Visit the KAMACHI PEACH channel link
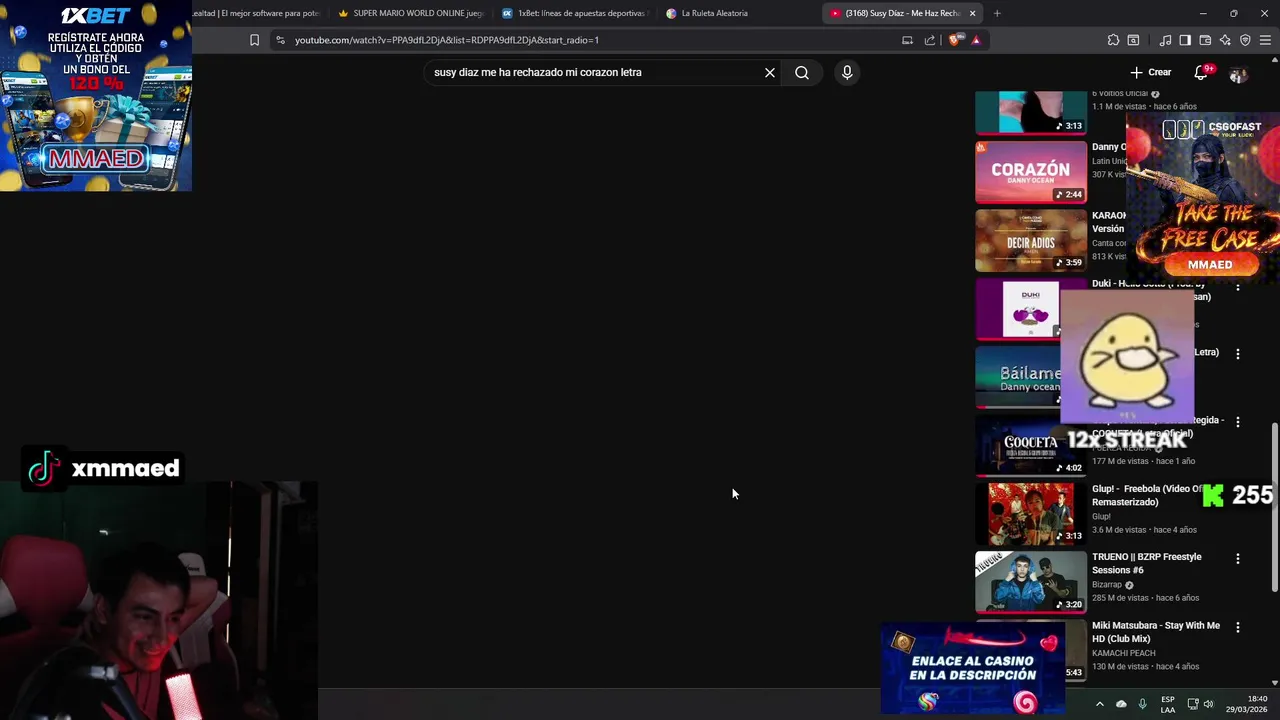 click(x=1124, y=653)
